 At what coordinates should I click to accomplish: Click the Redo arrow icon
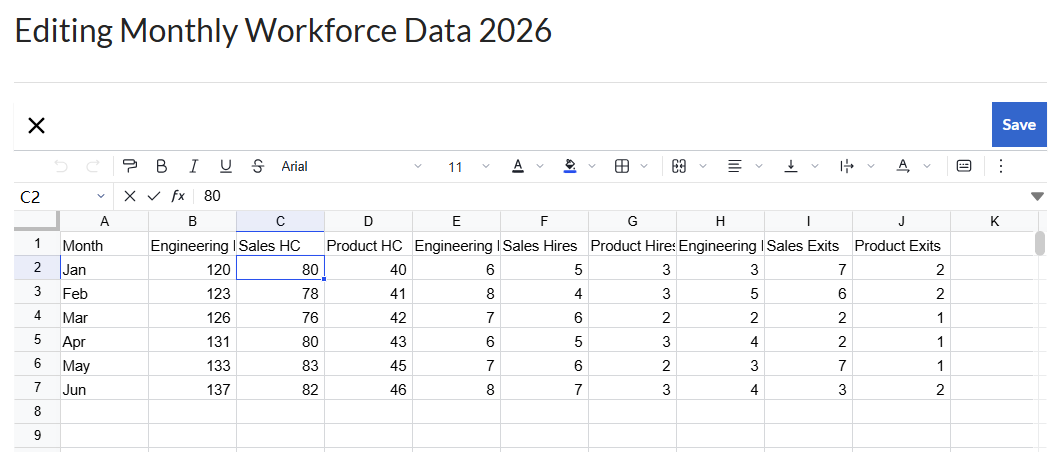[94, 166]
